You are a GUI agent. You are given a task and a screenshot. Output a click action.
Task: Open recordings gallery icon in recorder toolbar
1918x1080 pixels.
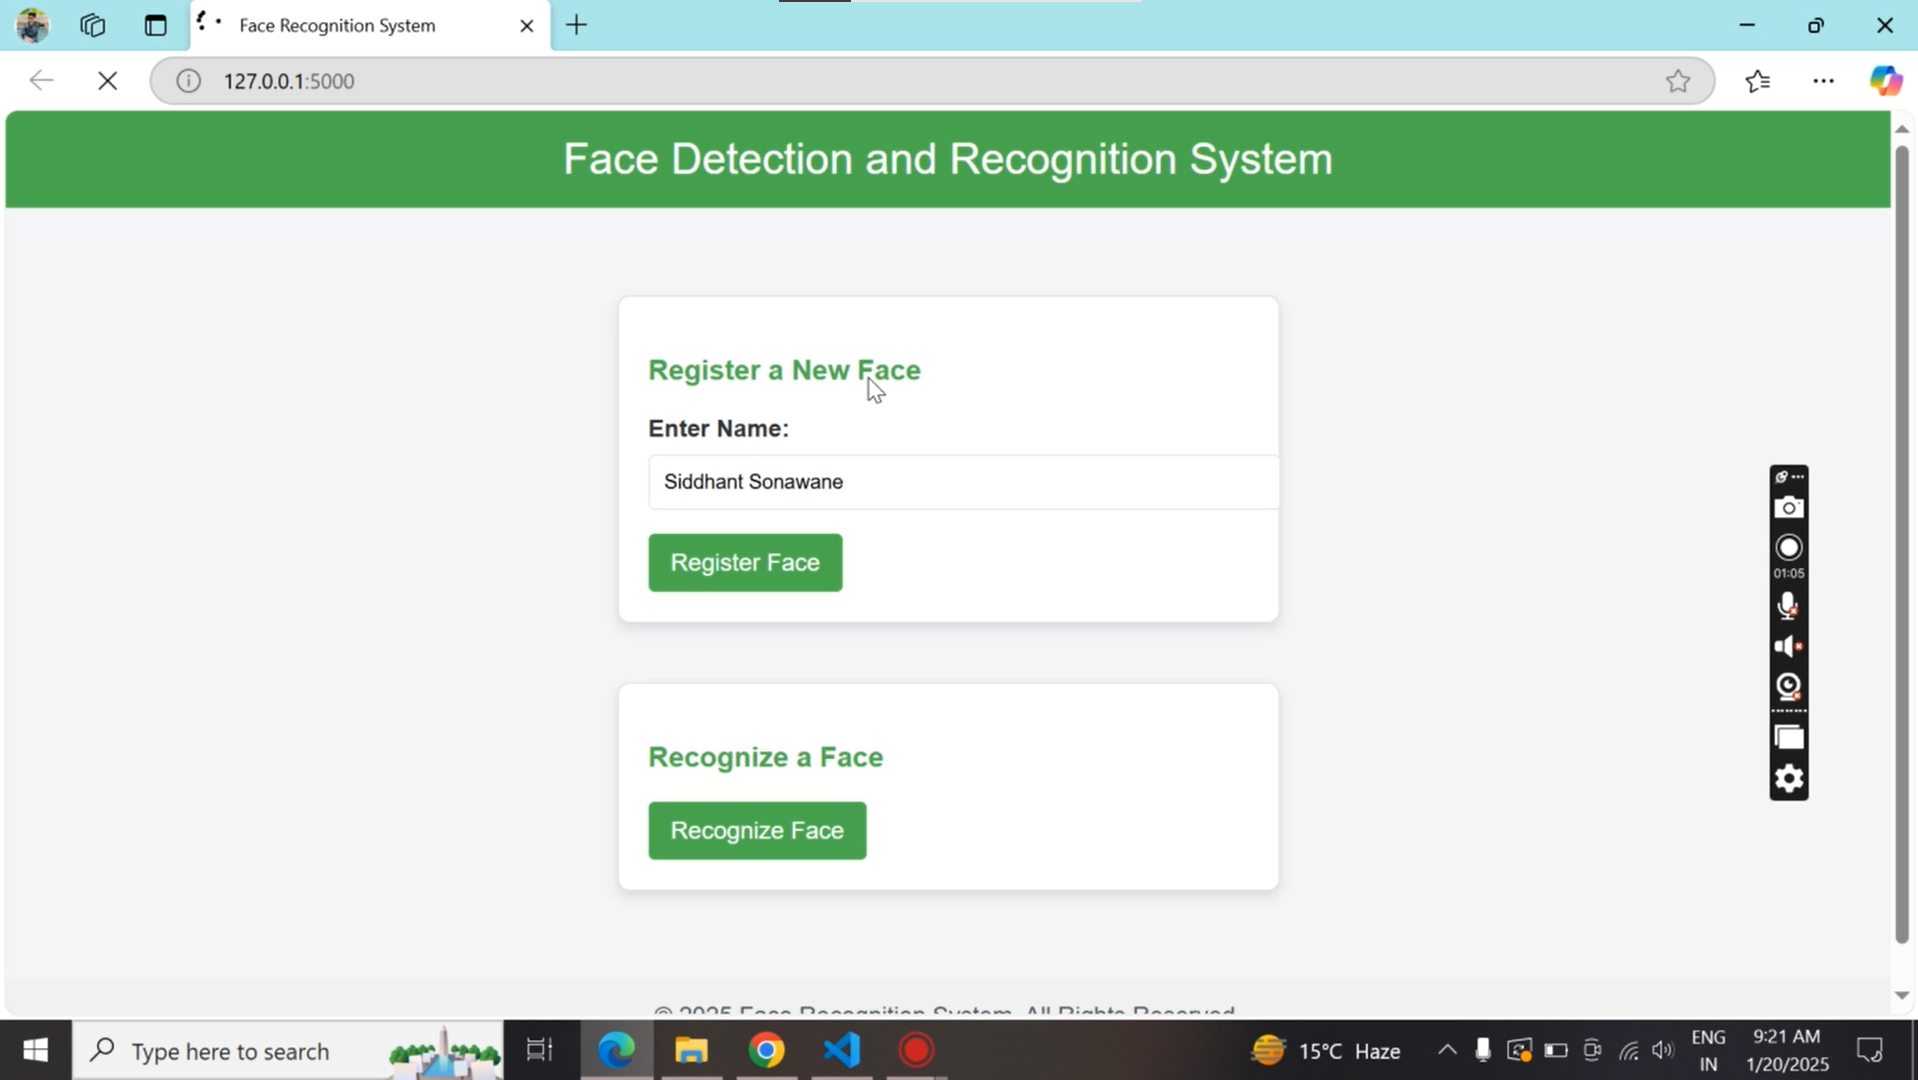[x=1788, y=737]
